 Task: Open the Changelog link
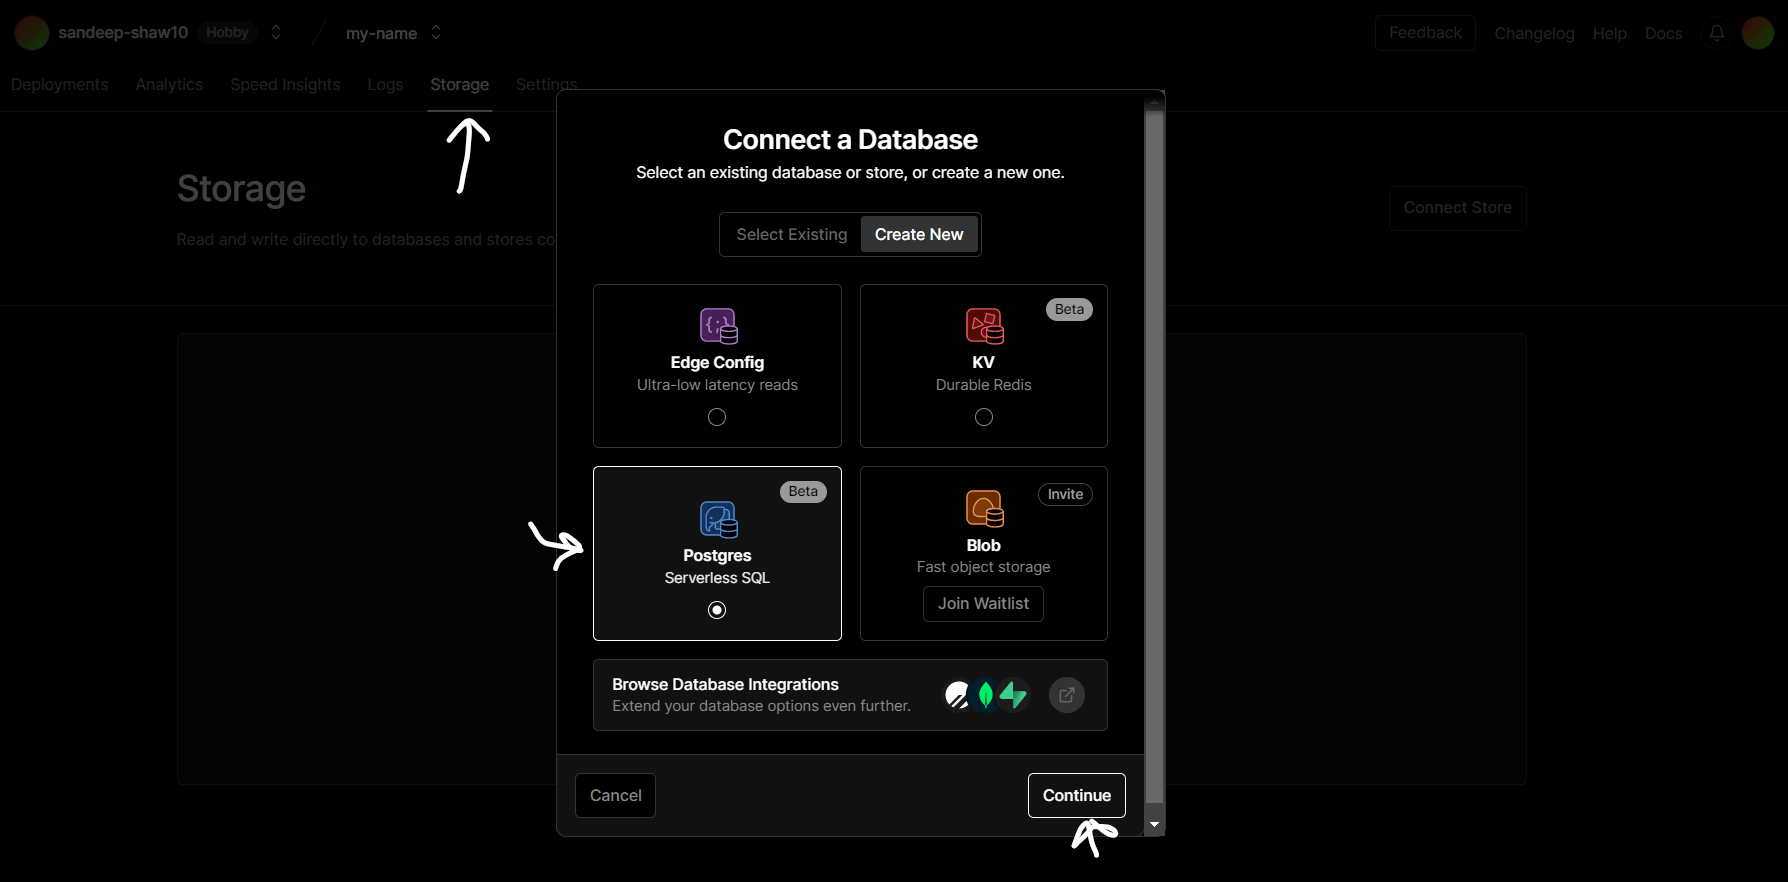[1534, 33]
